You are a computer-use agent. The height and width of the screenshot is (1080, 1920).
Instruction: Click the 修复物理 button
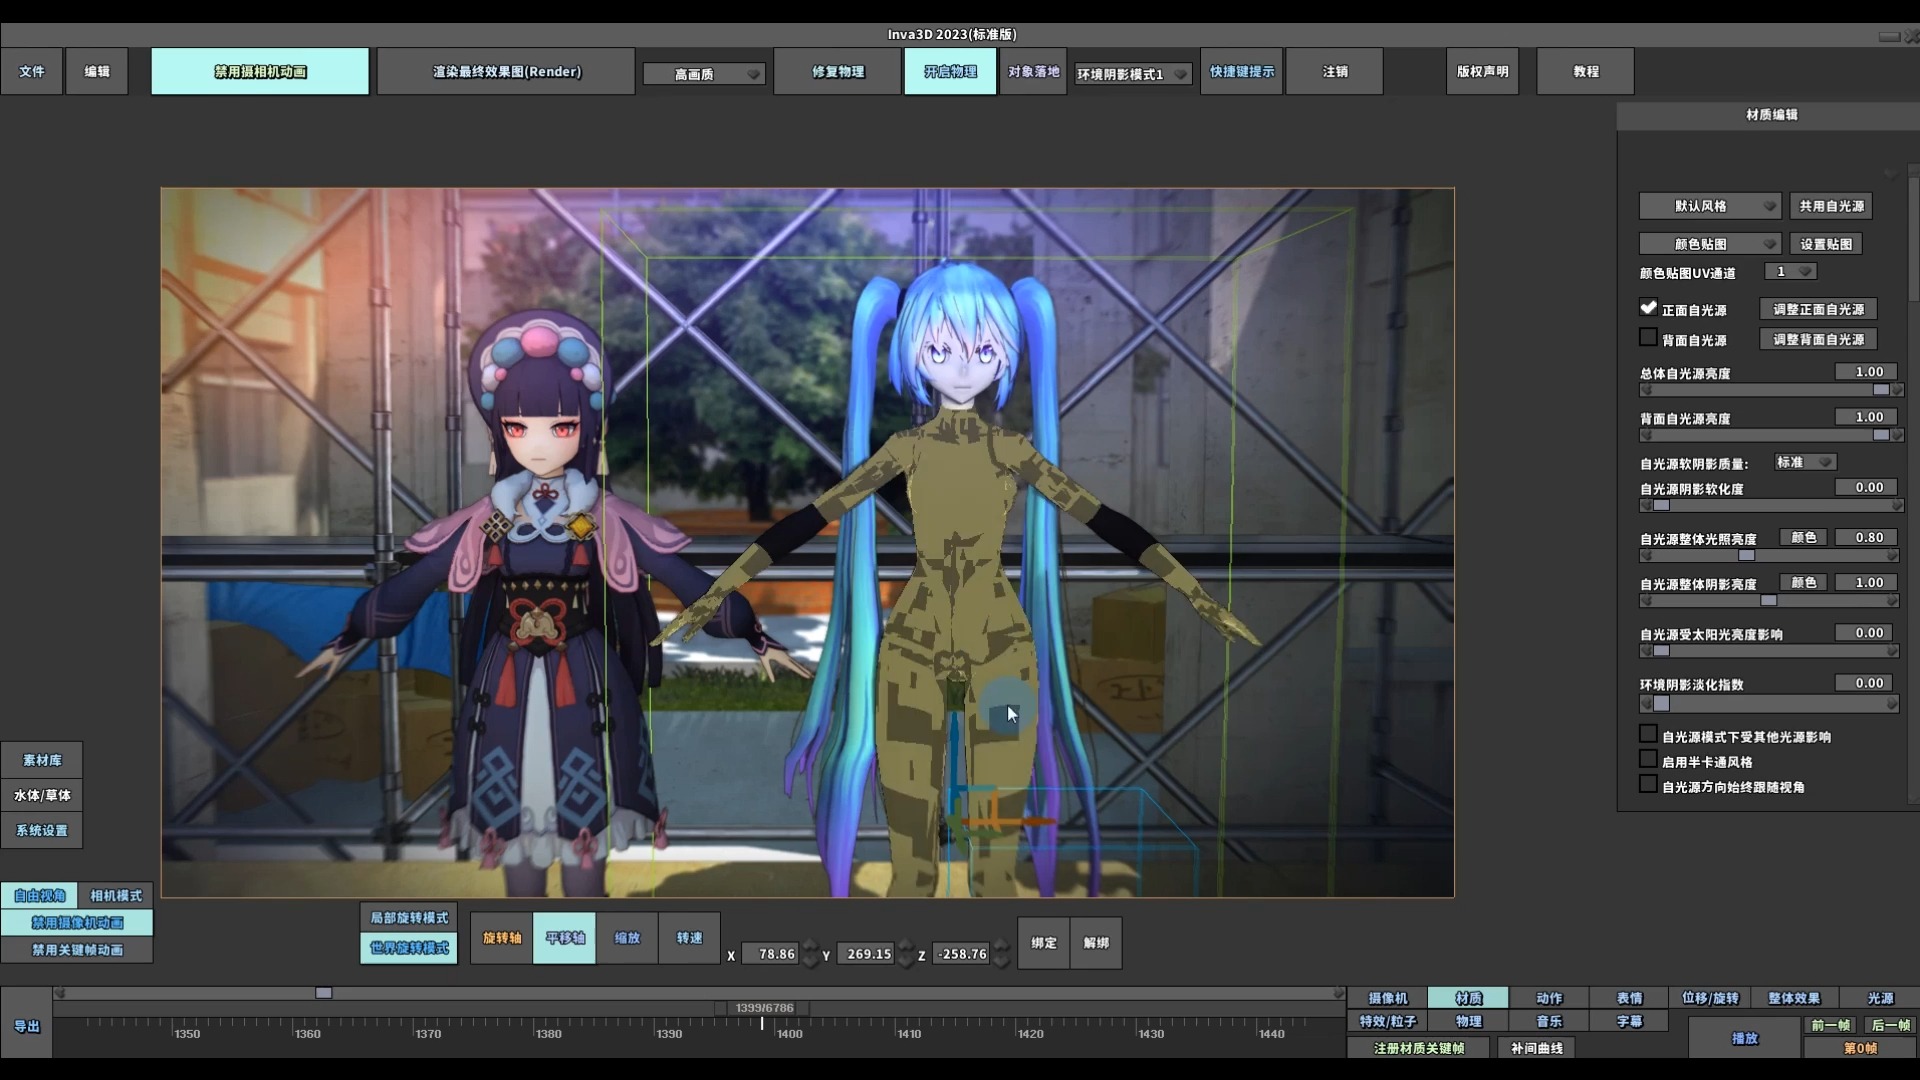click(x=838, y=72)
